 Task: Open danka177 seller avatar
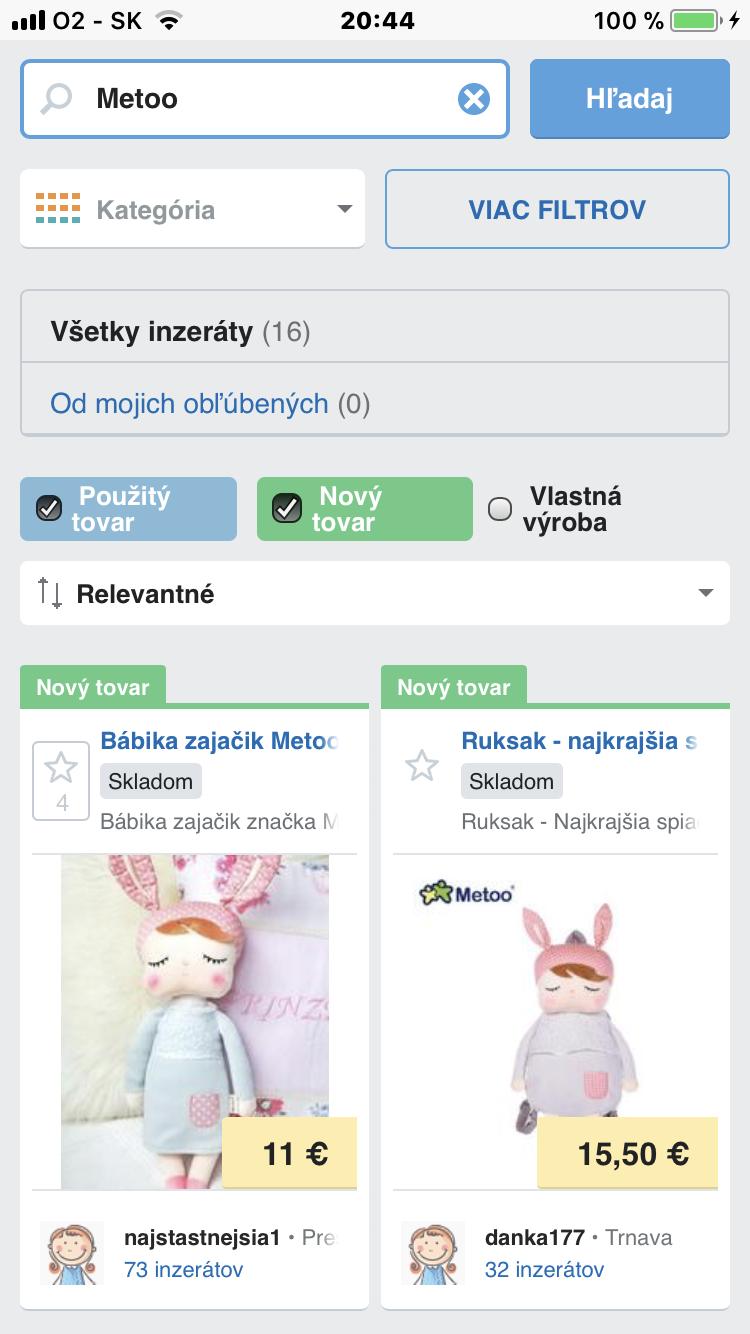(432, 1253)
